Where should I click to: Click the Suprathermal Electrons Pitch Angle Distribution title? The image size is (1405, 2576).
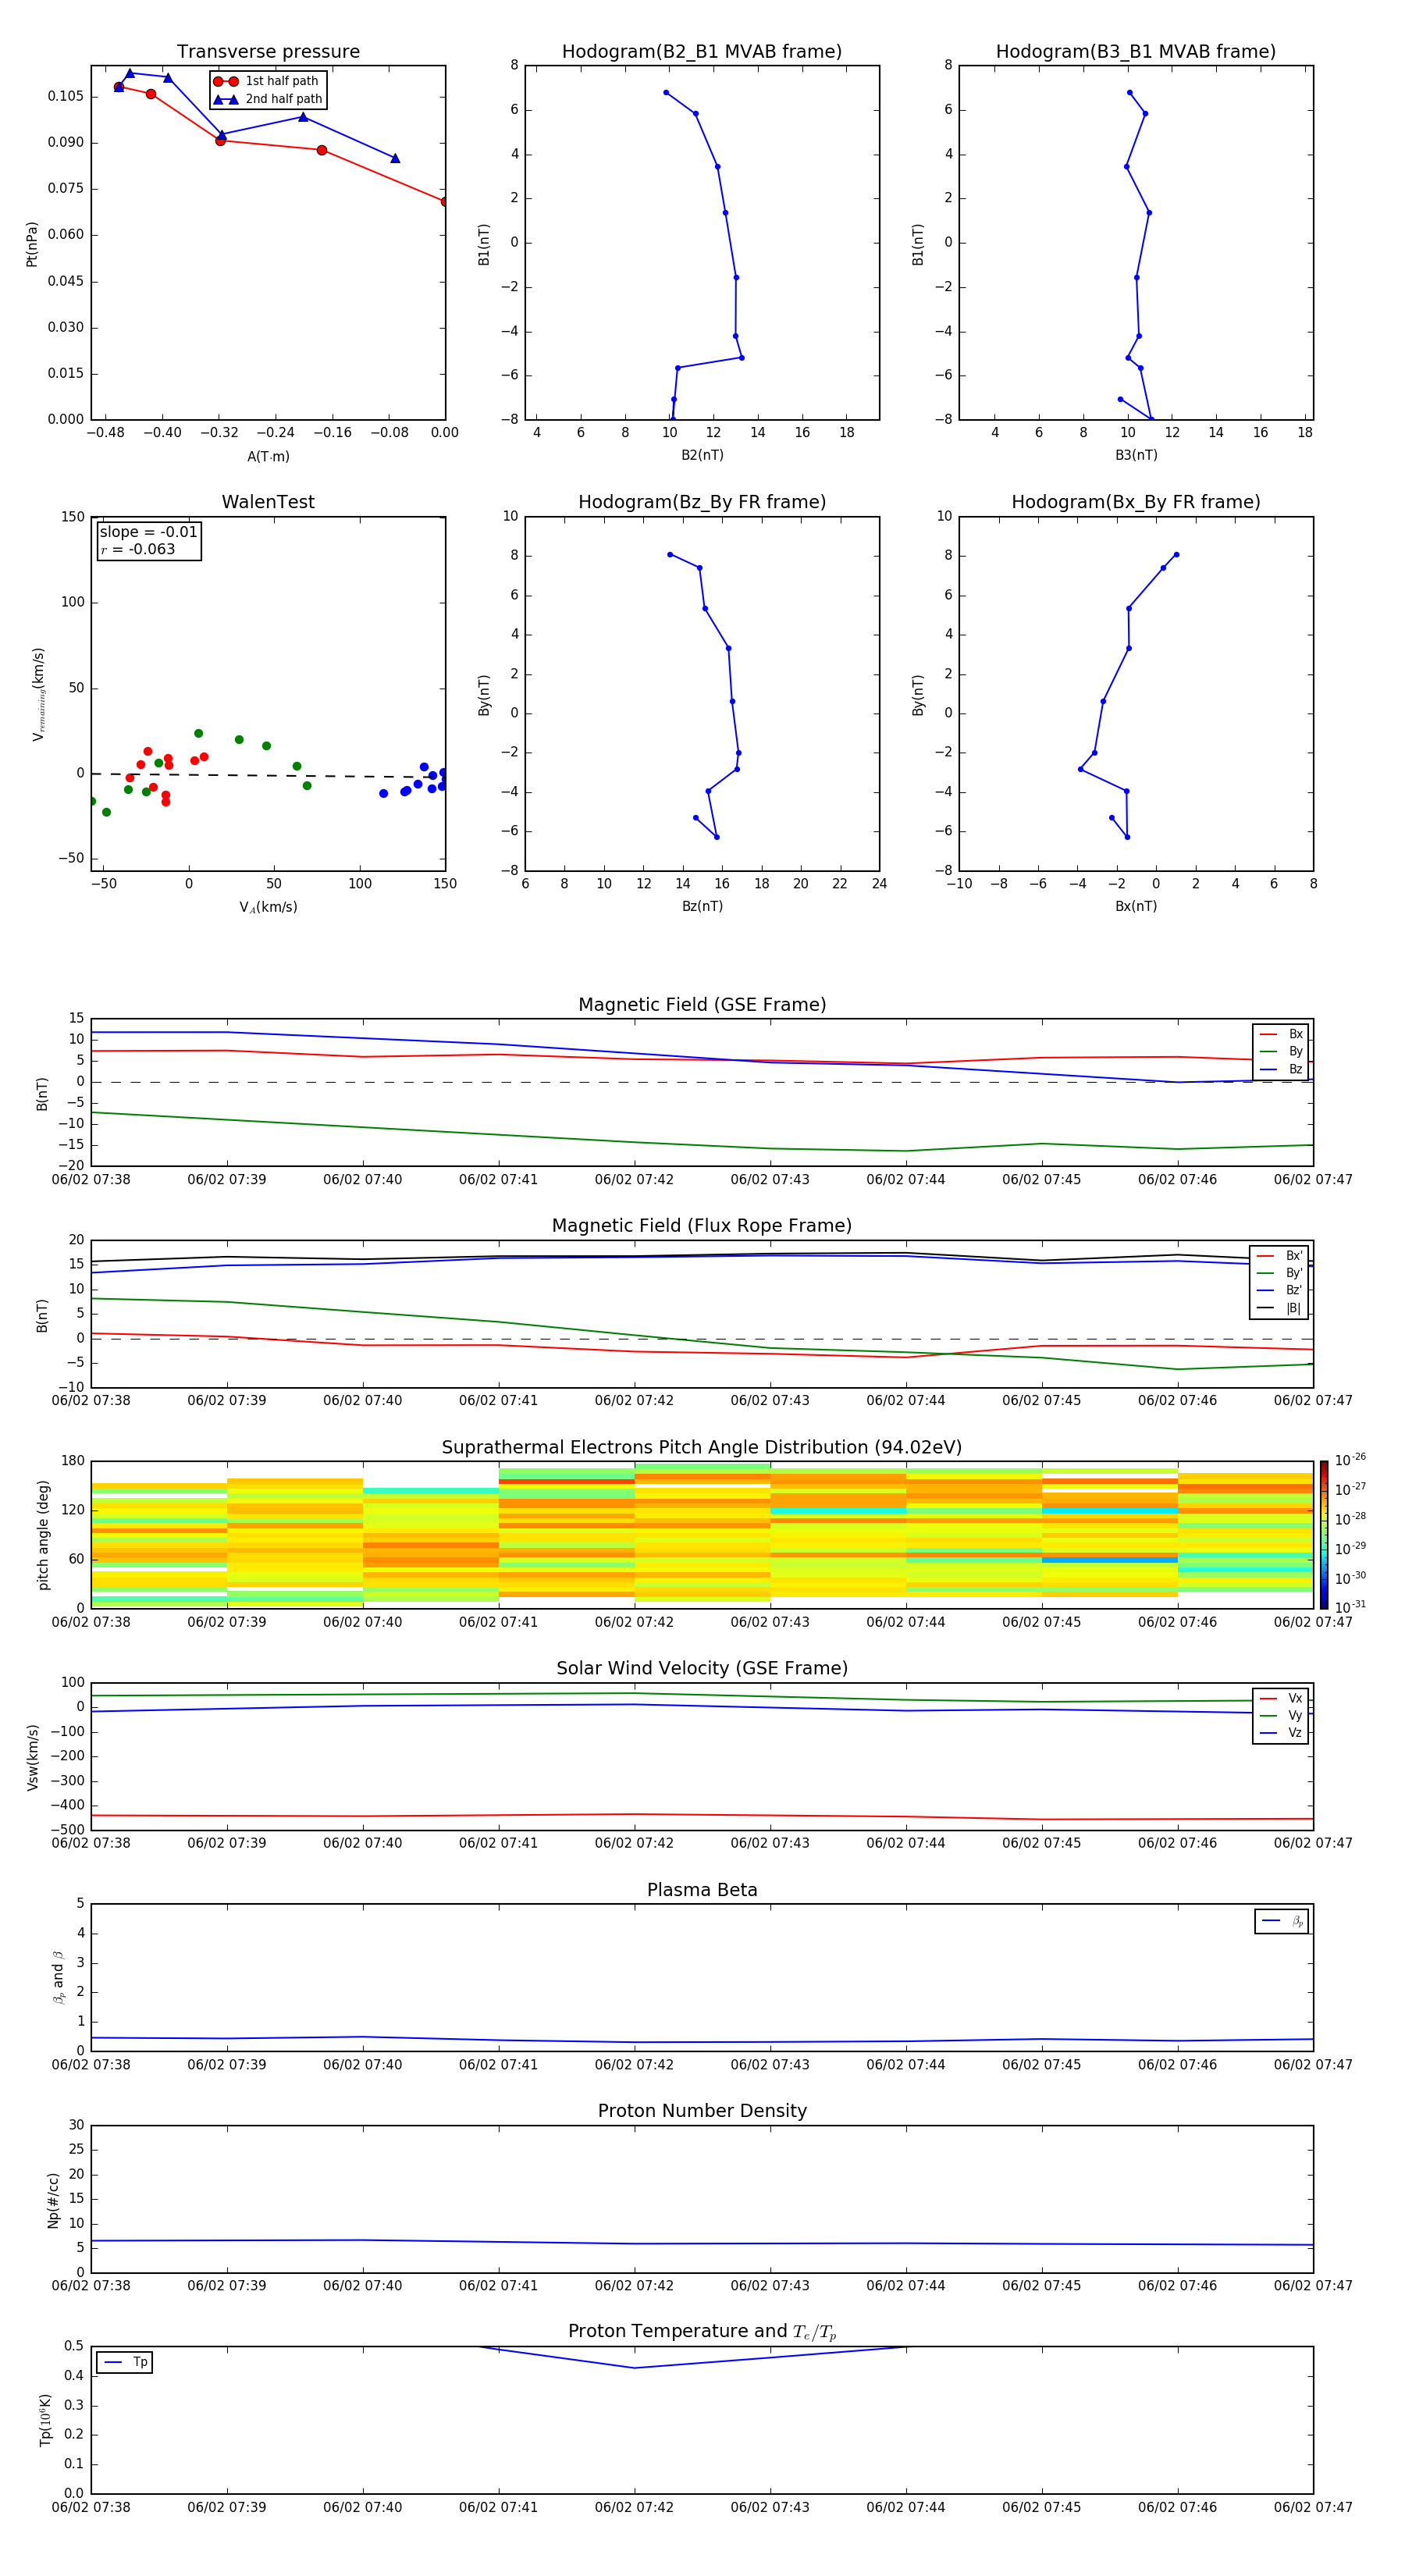[702, 1447]
